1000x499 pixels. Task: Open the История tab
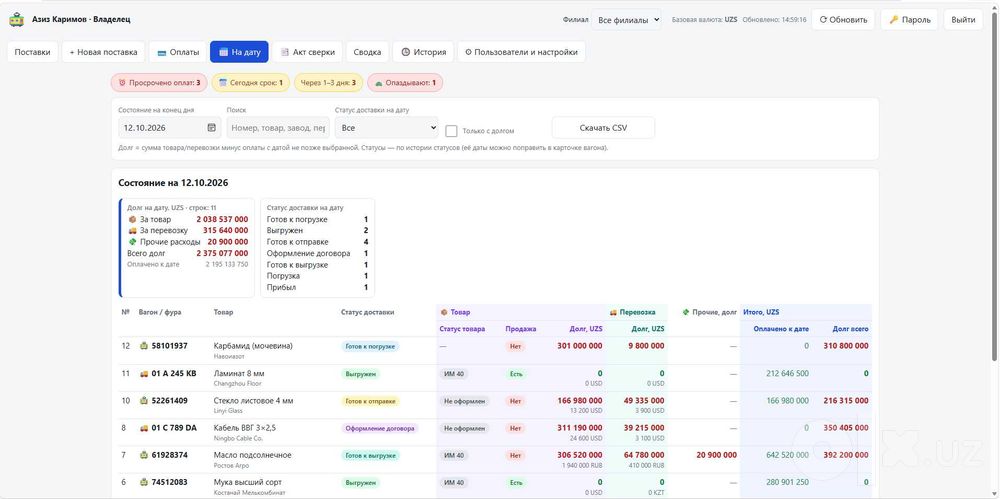423,52
